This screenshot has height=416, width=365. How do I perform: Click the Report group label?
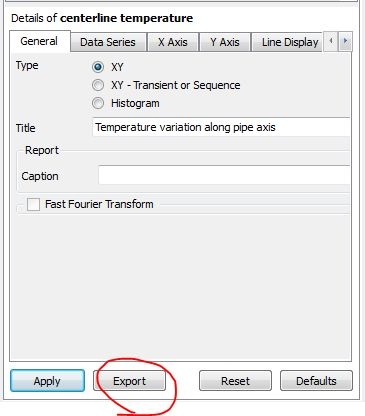pos(42,150)
